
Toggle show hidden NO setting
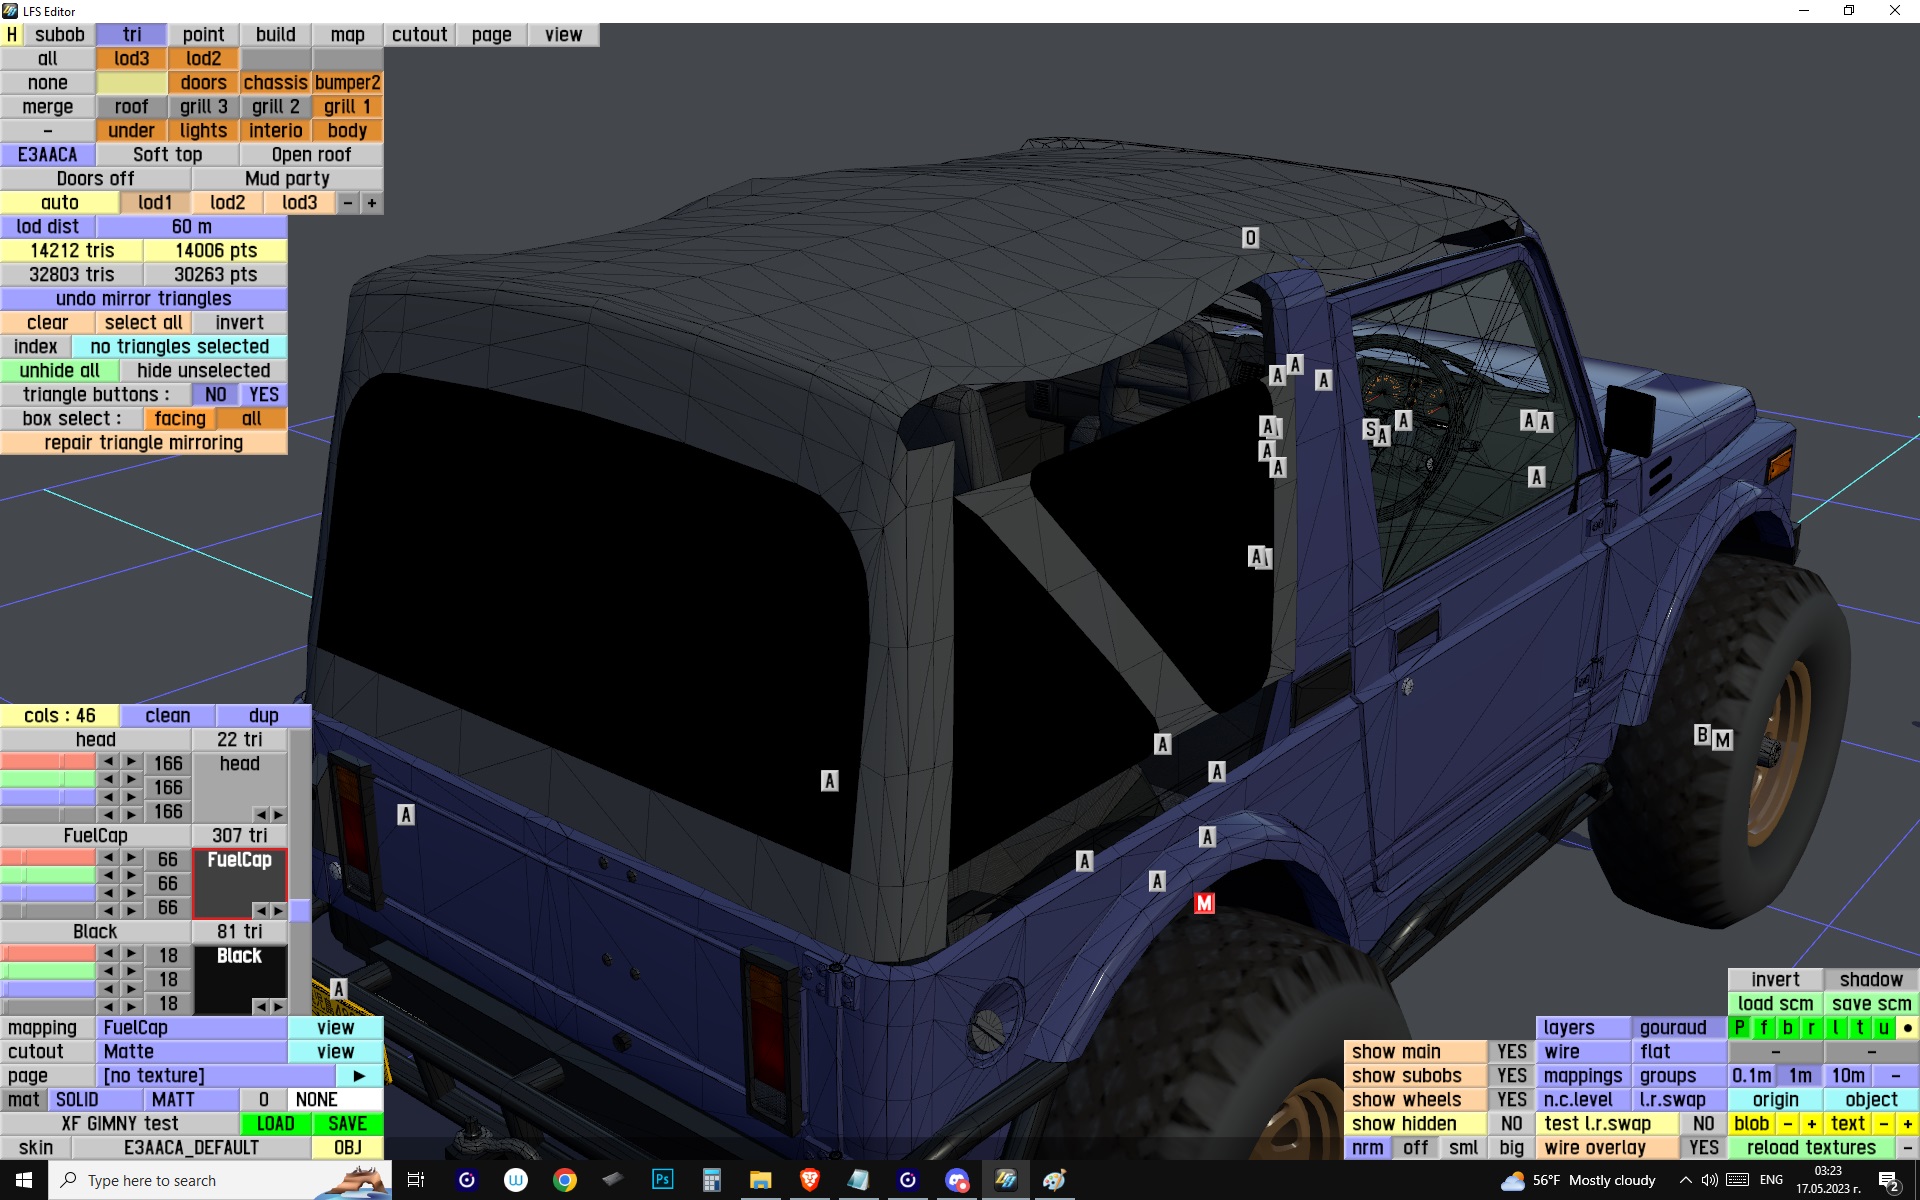tap(1511, 1123)
